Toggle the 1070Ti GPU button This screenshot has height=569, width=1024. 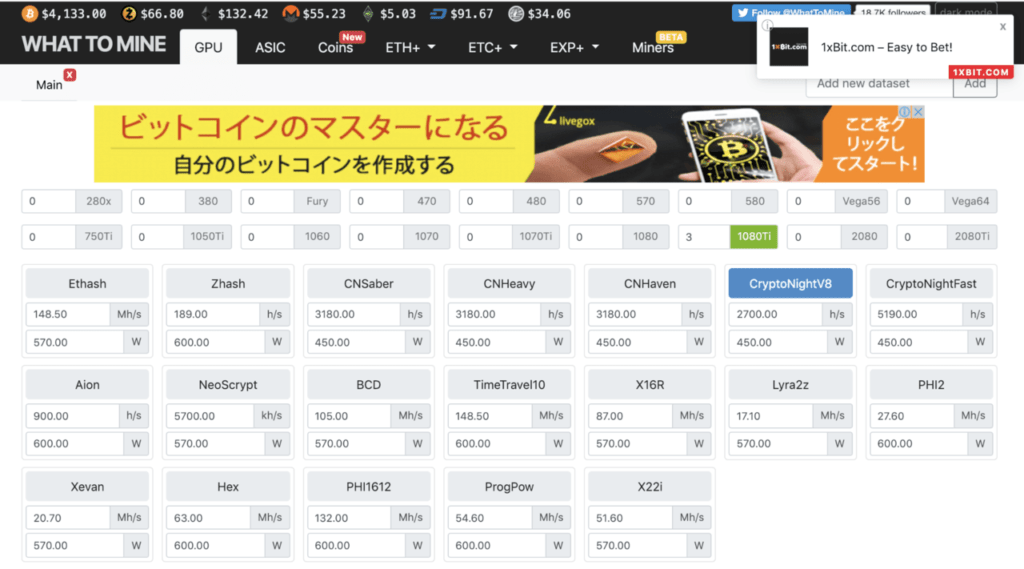(x=536, y=236)
